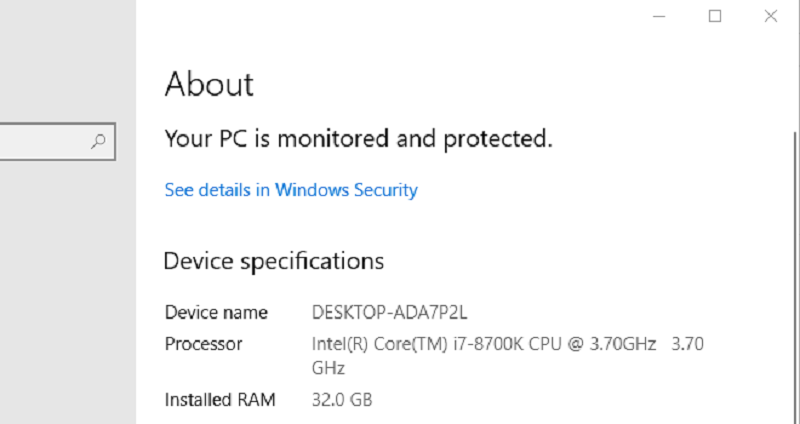Focus the settings search input box
The width and height of the screenshot is (800, 424).
[x=45, y=142]
